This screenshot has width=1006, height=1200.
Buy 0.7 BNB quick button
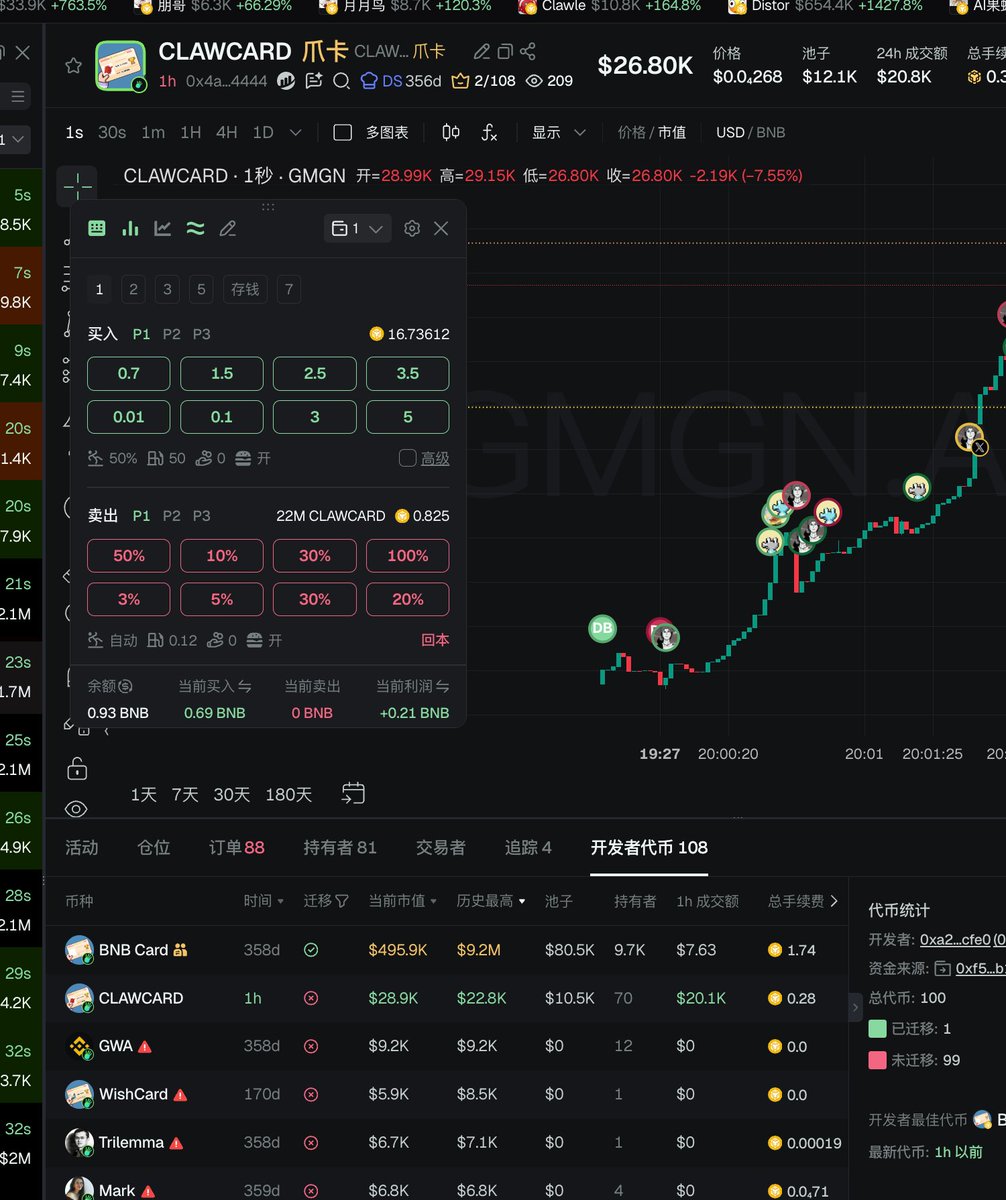click(129, 373)
